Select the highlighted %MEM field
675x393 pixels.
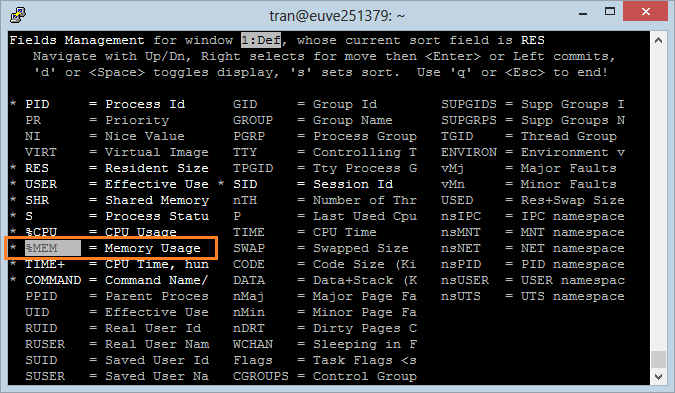click(53, 248)
